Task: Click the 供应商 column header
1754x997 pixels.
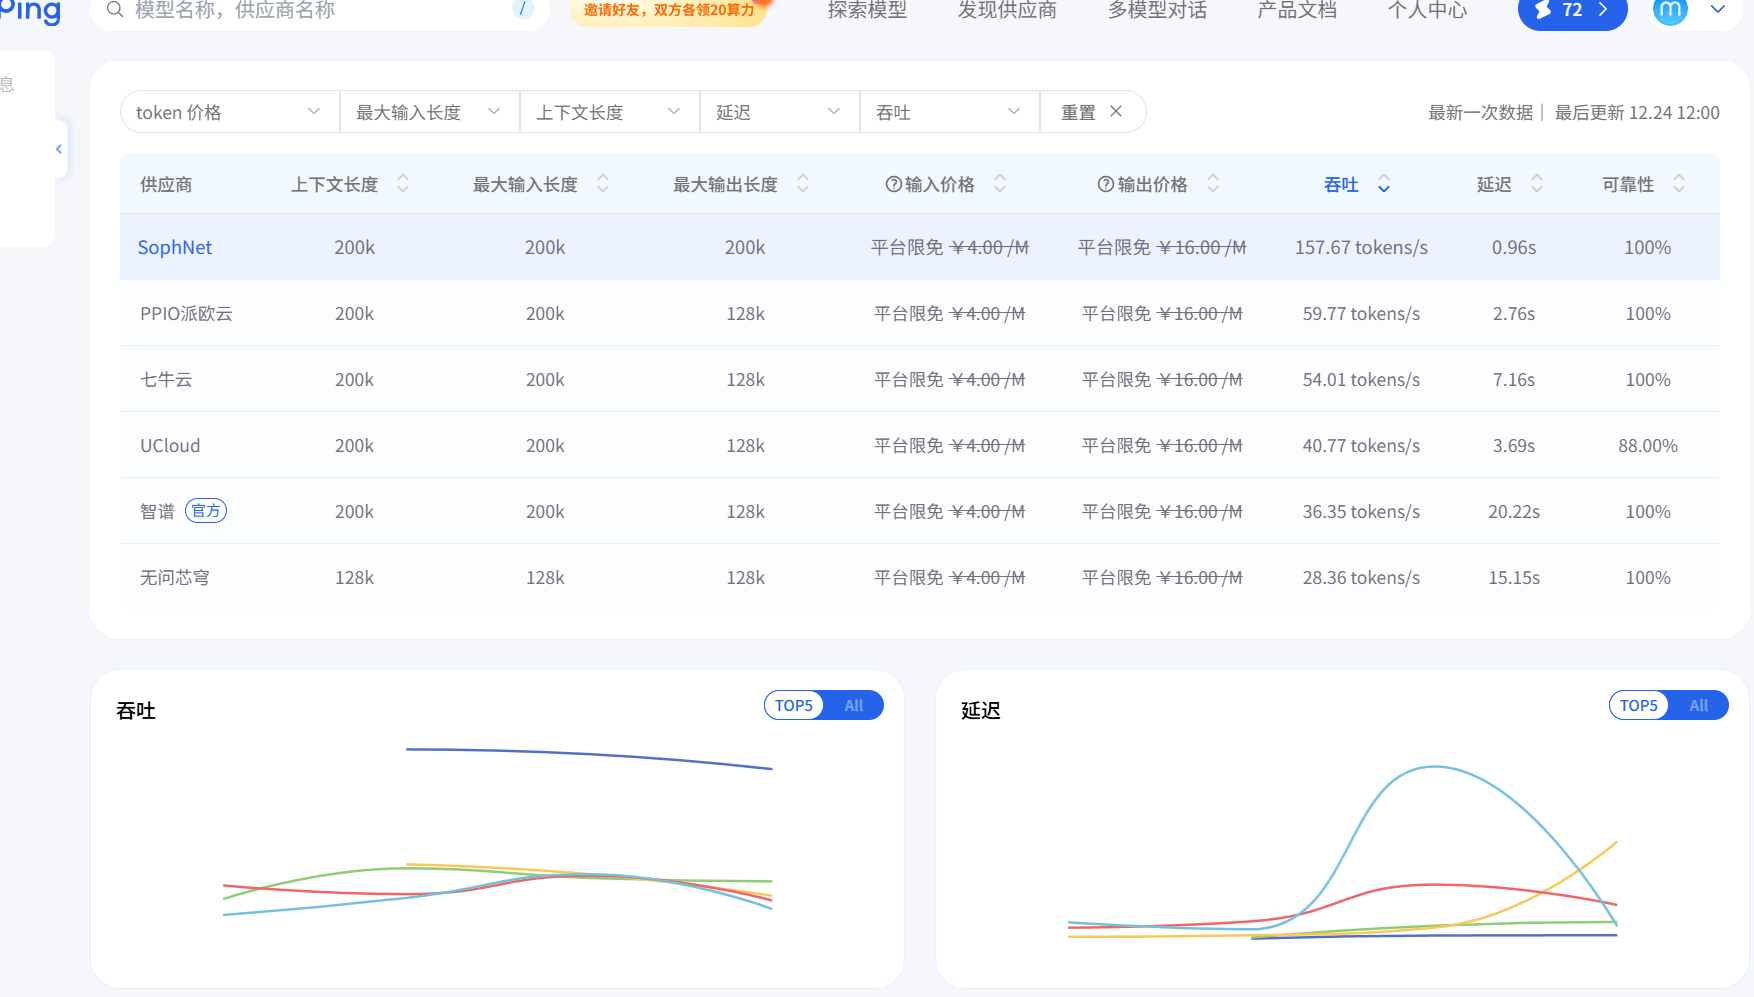Action: click(166, 184)
